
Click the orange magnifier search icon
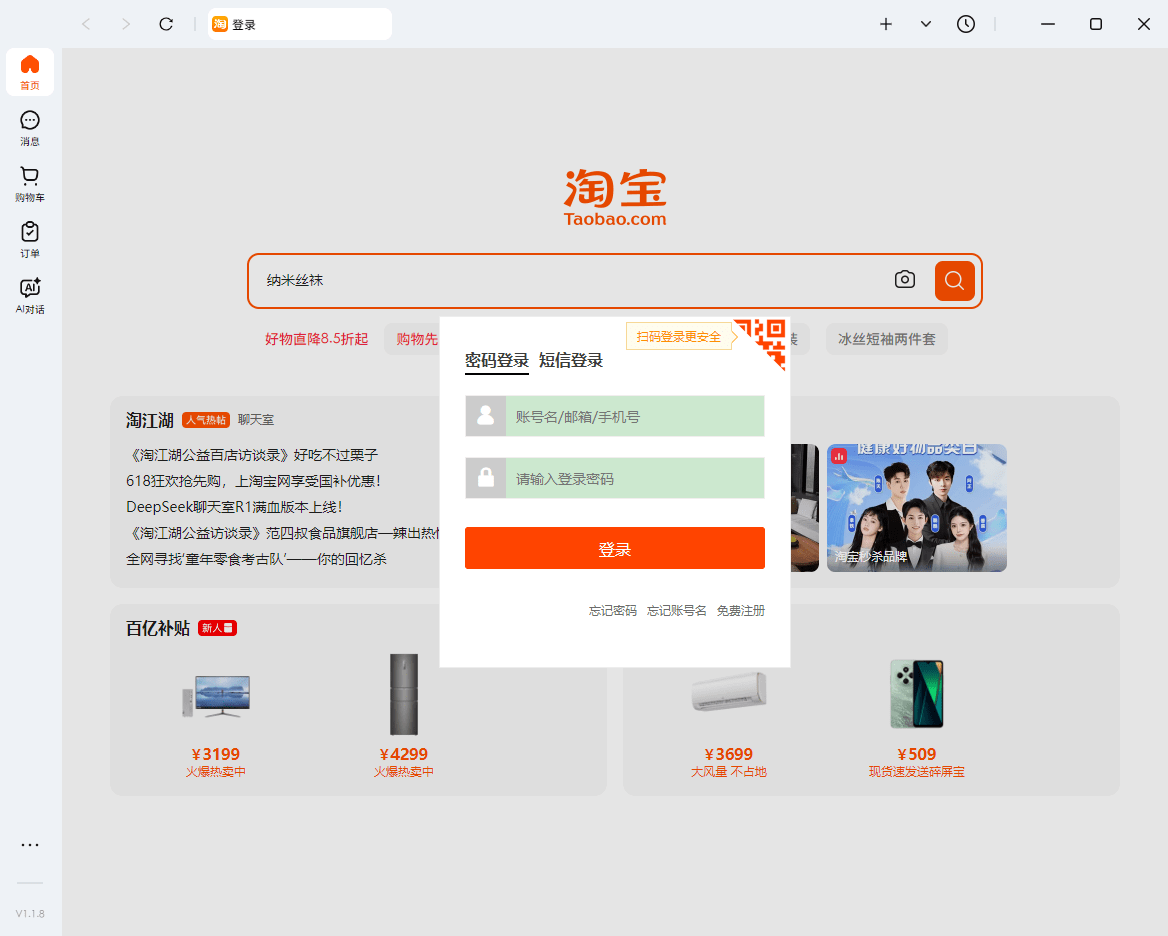(x=954, y=280)
